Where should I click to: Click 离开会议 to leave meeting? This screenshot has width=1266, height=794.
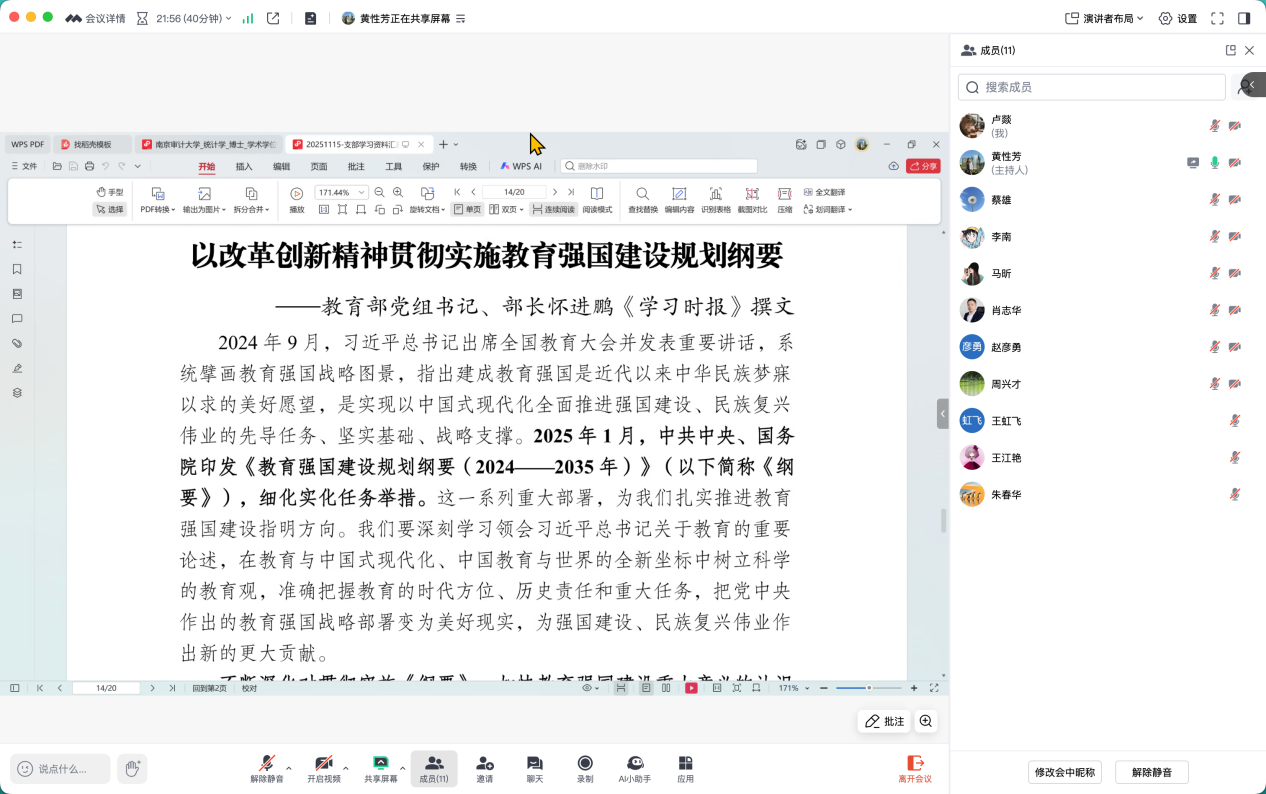(x=914, y=768)
